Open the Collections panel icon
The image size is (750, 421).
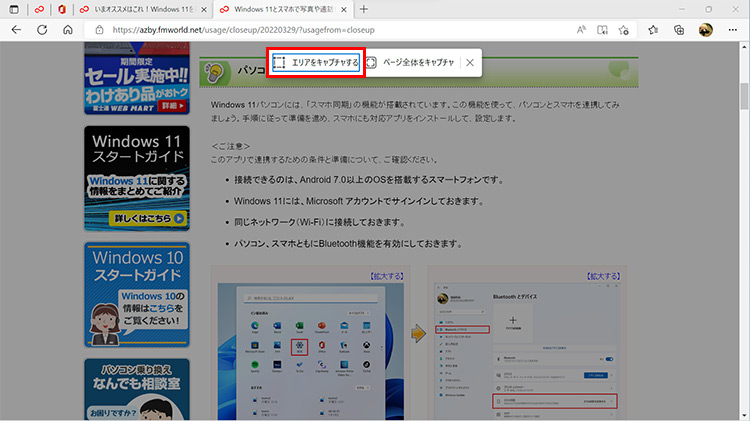click(679, 30)
